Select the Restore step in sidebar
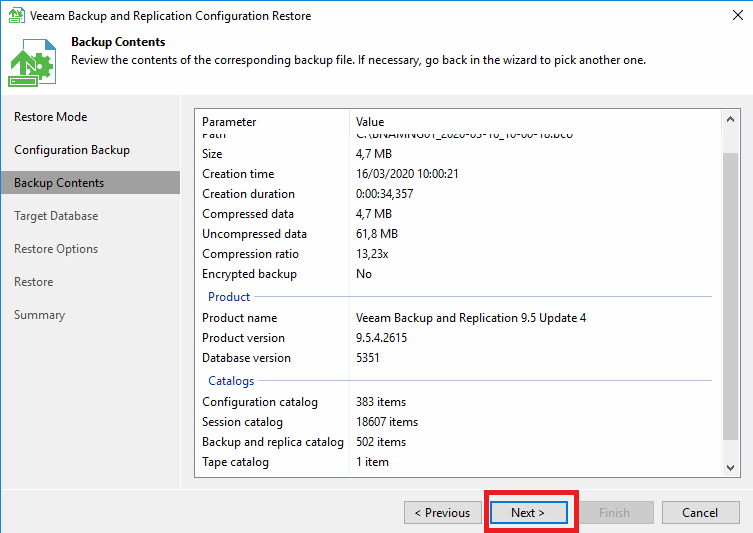 point(34,282)
